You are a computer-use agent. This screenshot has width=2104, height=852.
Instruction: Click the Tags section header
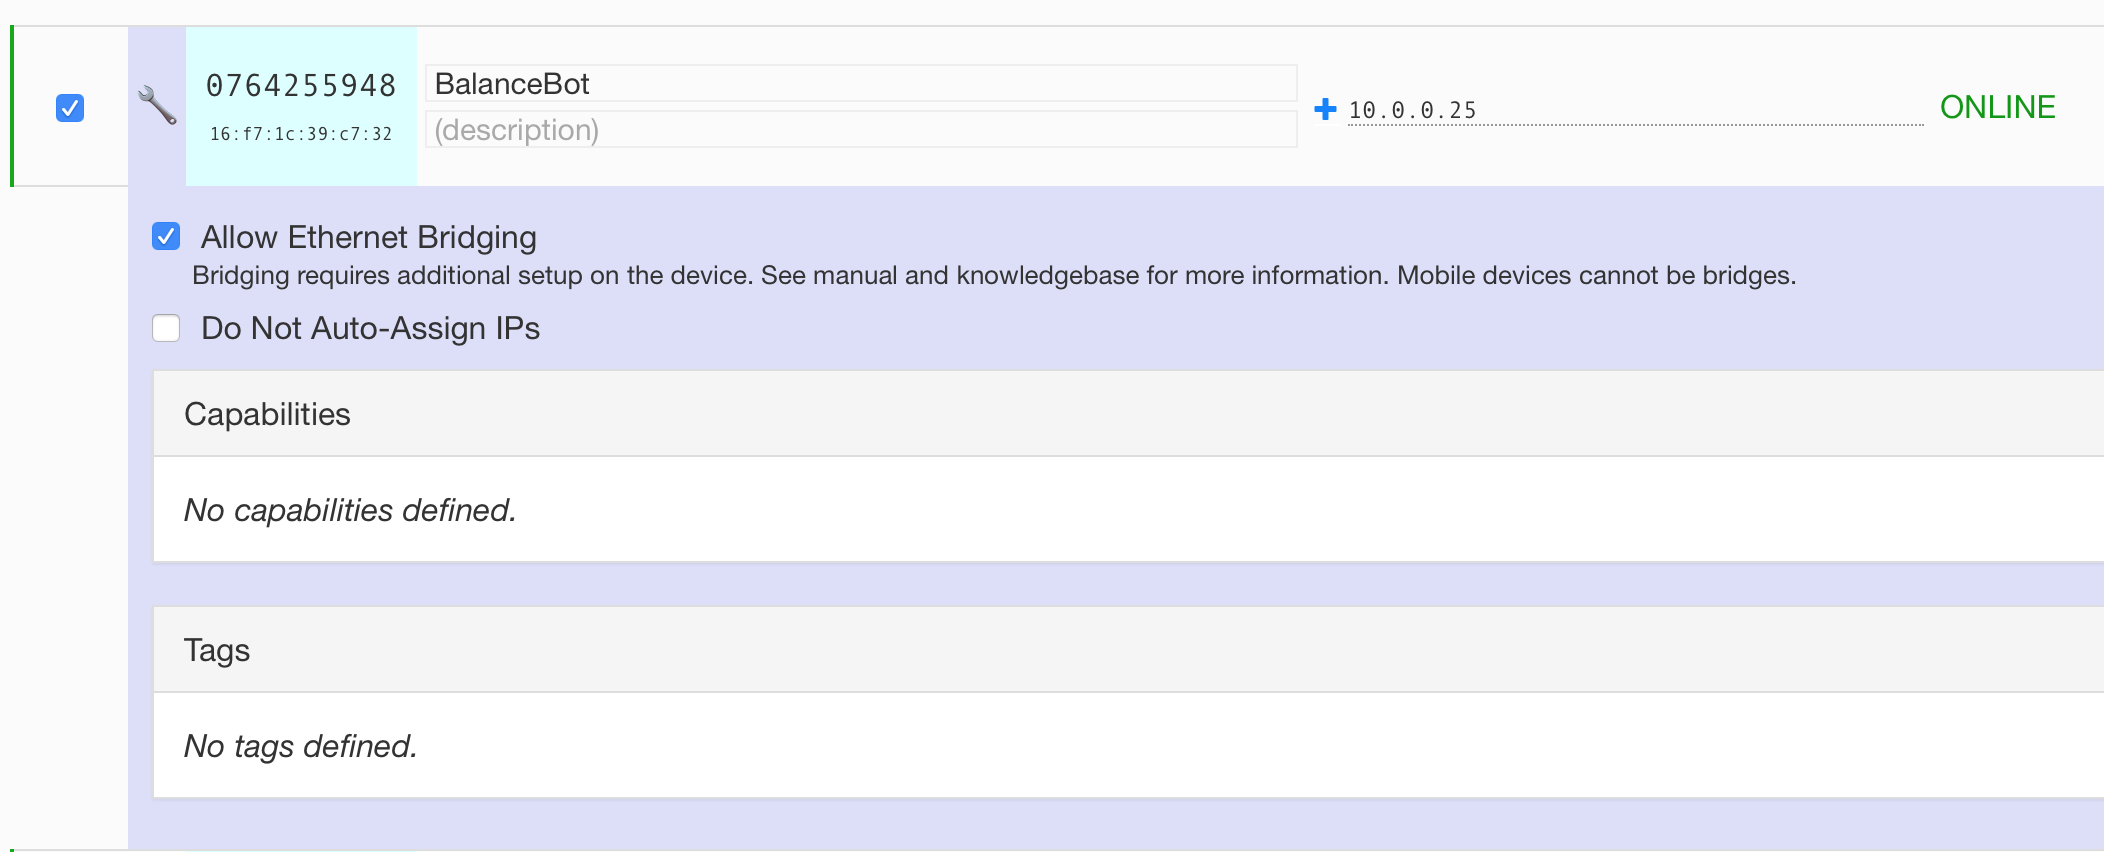(x=1128, y=650)
